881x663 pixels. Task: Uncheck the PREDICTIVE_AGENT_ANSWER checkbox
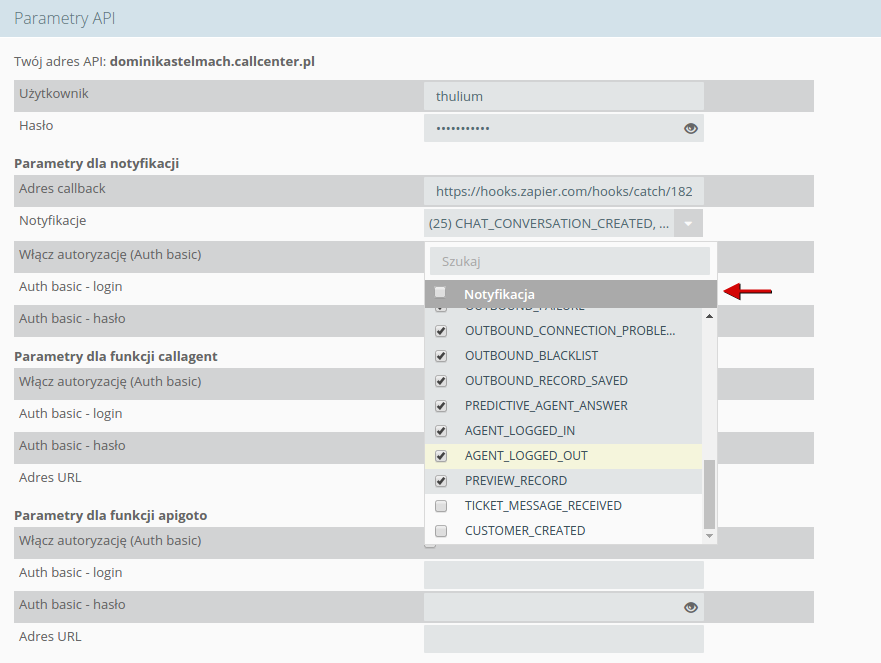[441, 406]
